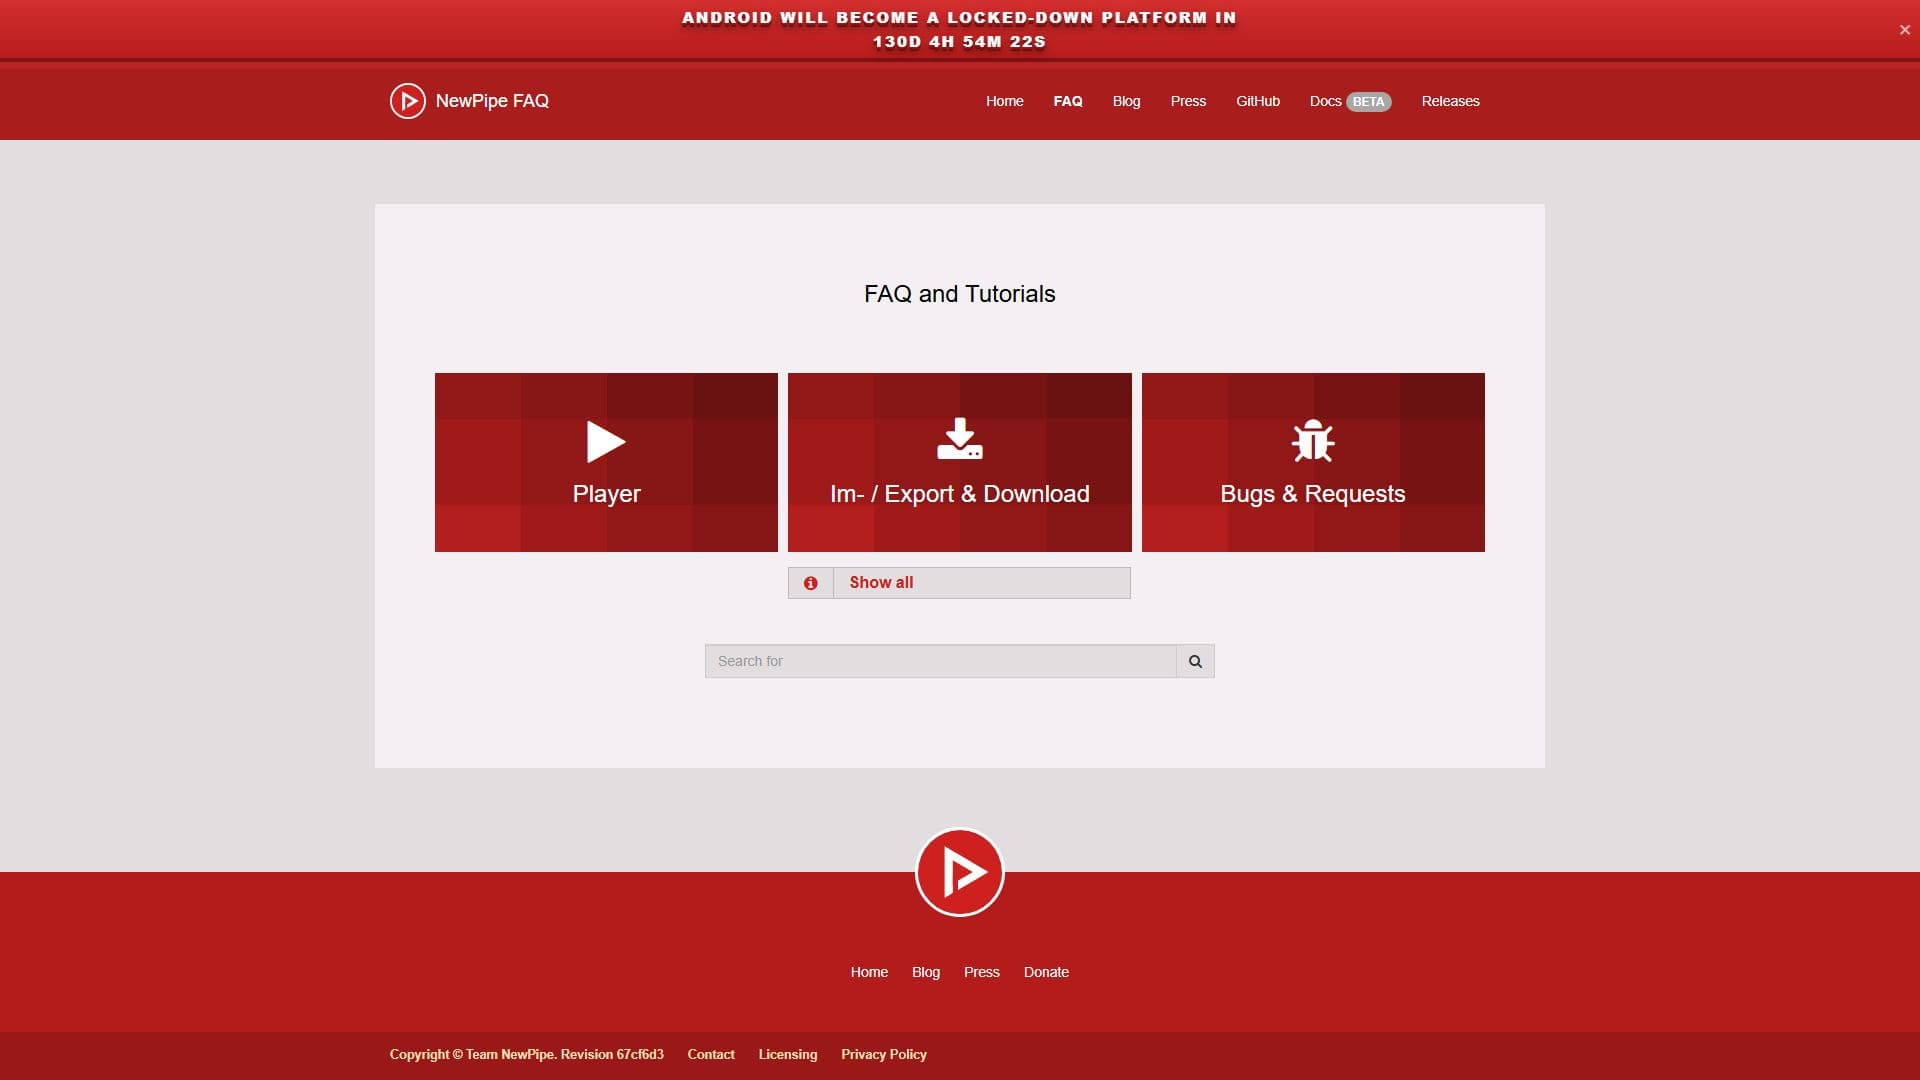Open the Blog nav item in the header
Image resolution: width=1920 pixels, height=1080 pixels.
1126,101
